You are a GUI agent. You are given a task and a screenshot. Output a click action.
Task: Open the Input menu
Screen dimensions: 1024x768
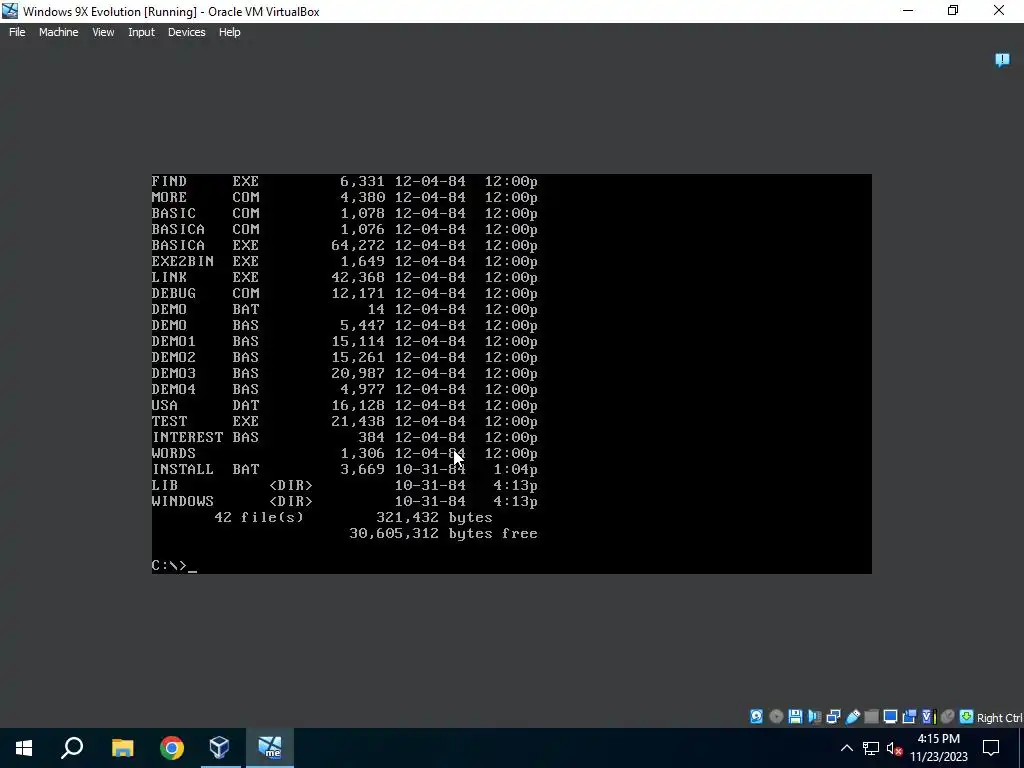coord(141,32)
